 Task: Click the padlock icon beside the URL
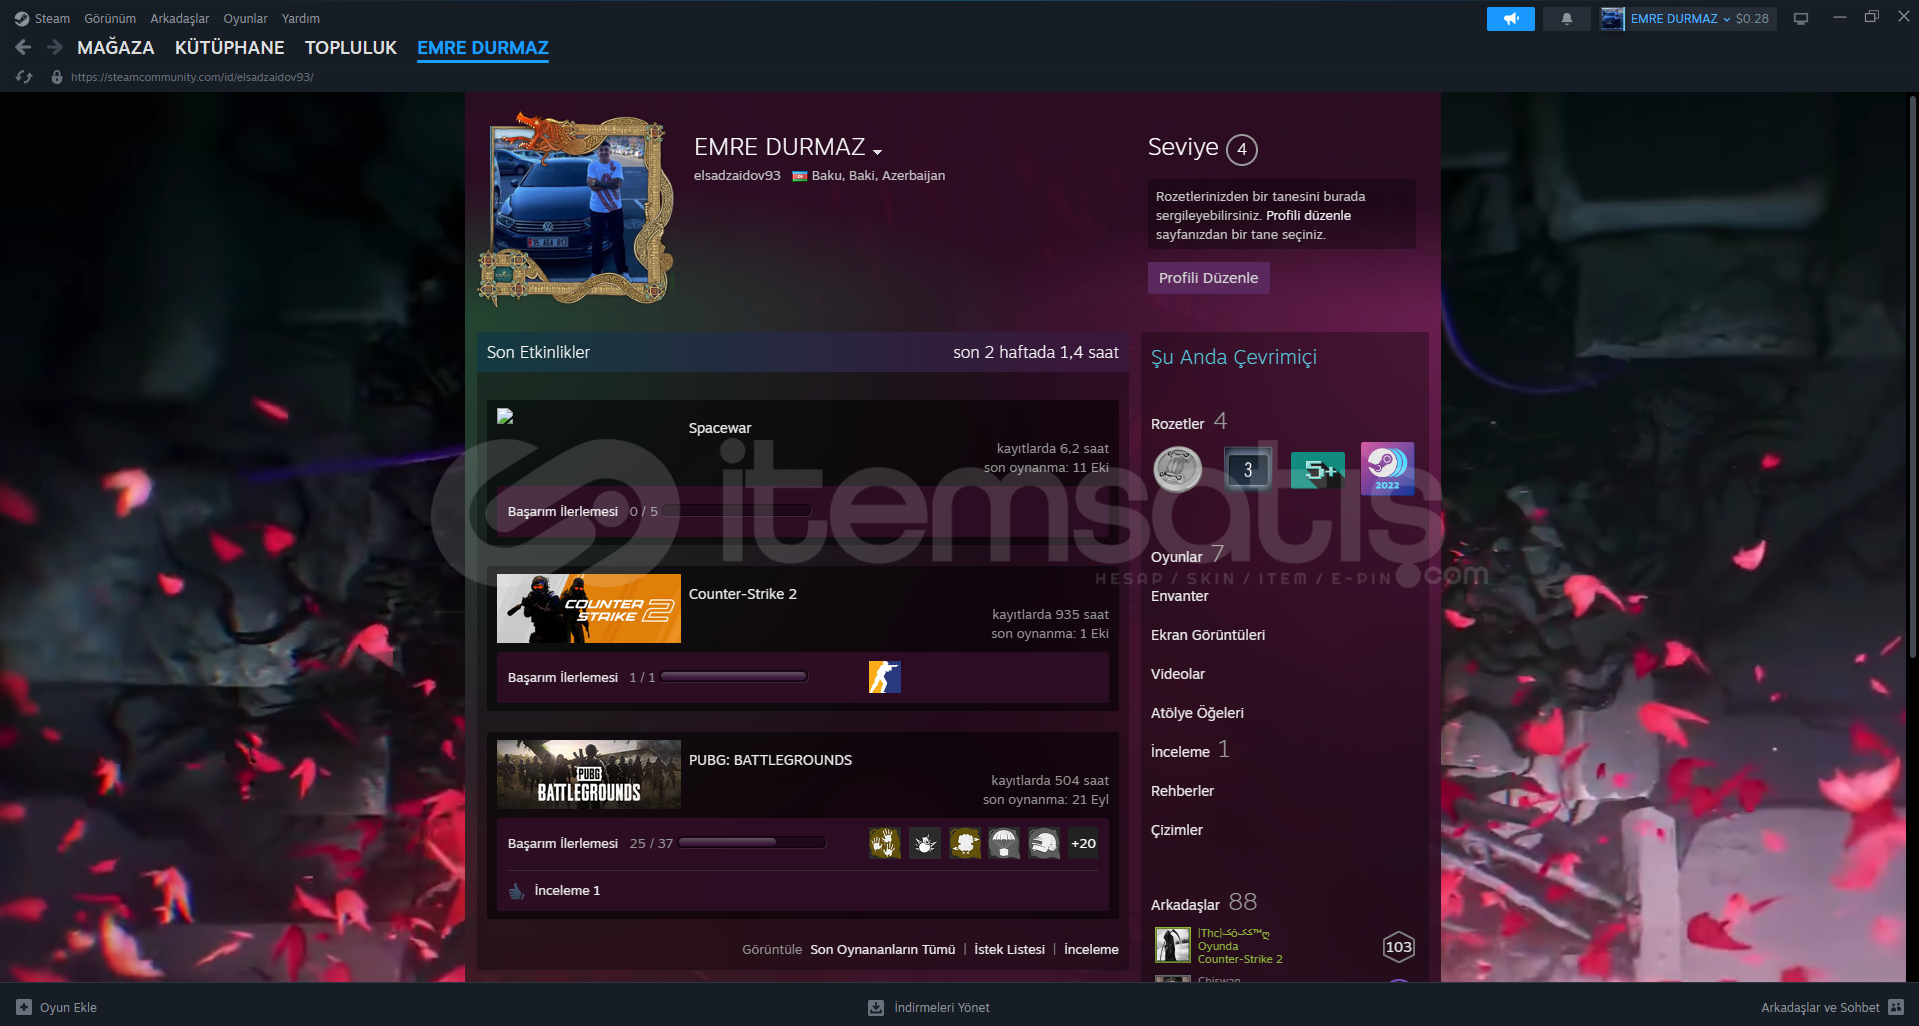57,77
